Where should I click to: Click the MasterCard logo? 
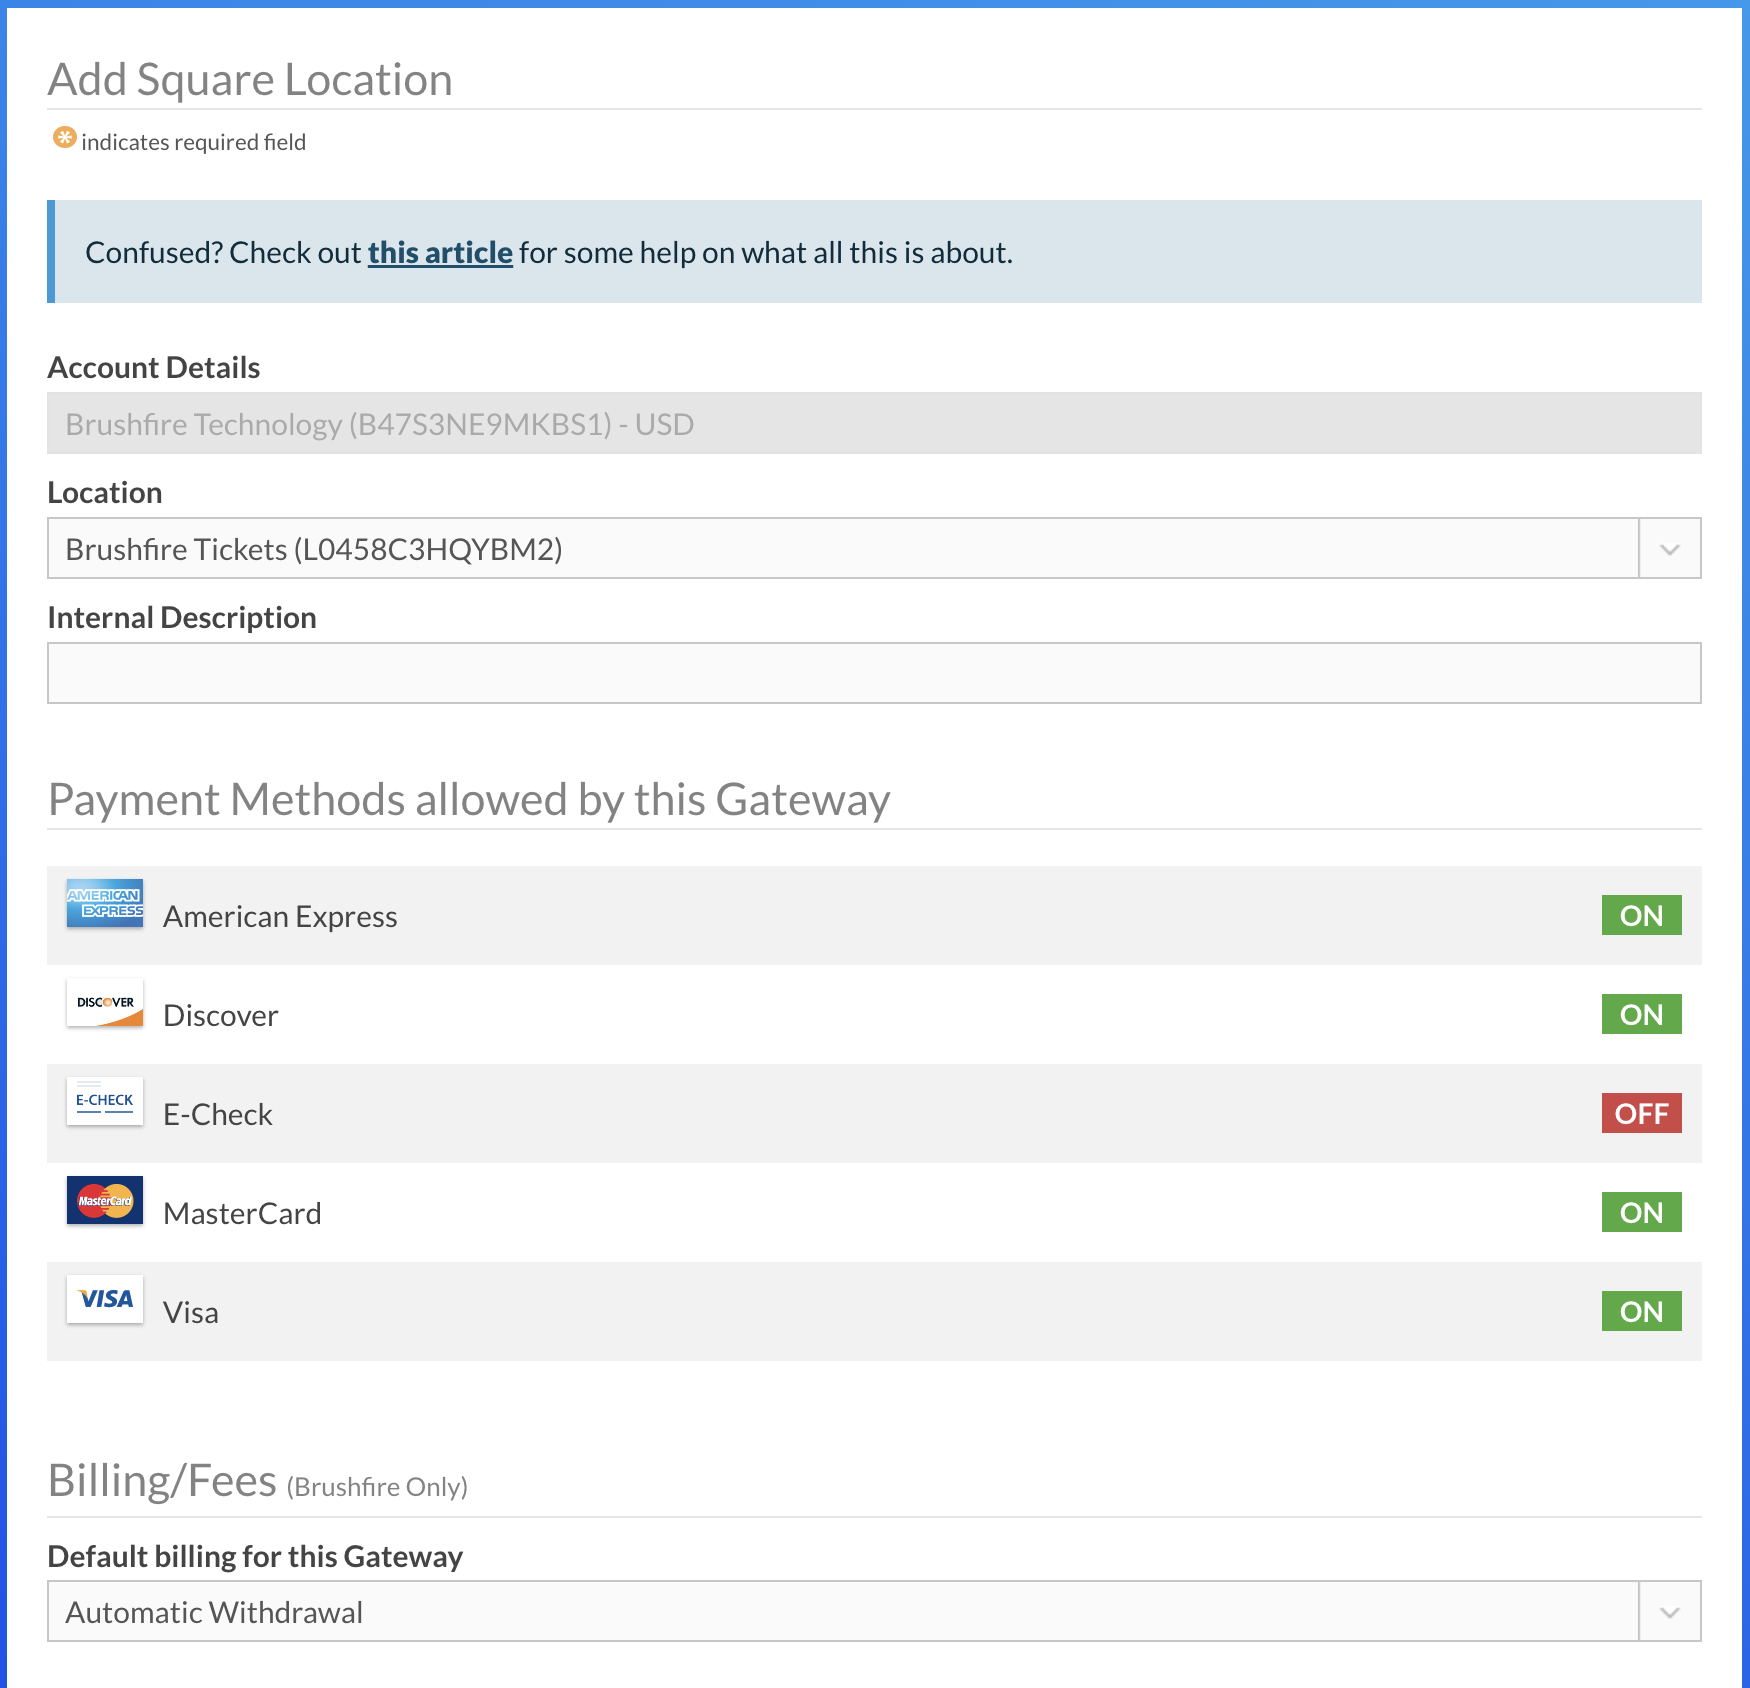coord(105,1200)
